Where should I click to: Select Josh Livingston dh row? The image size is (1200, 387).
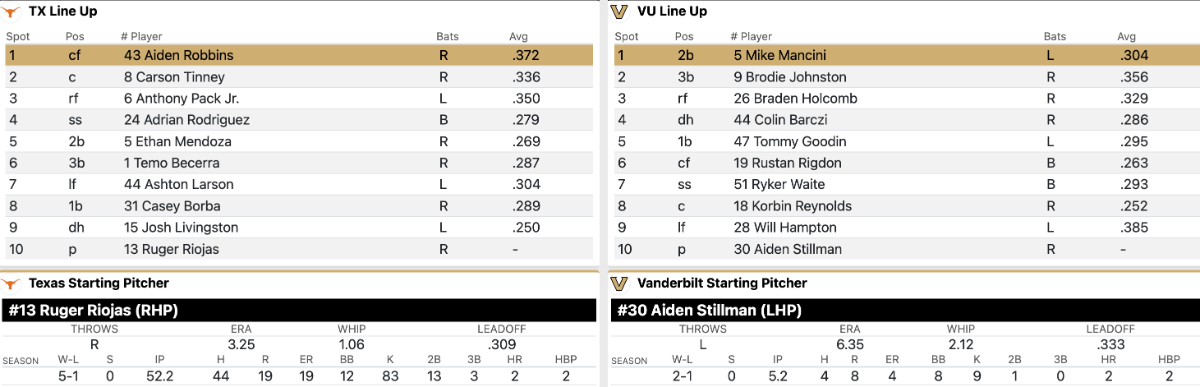coord(298,227)
